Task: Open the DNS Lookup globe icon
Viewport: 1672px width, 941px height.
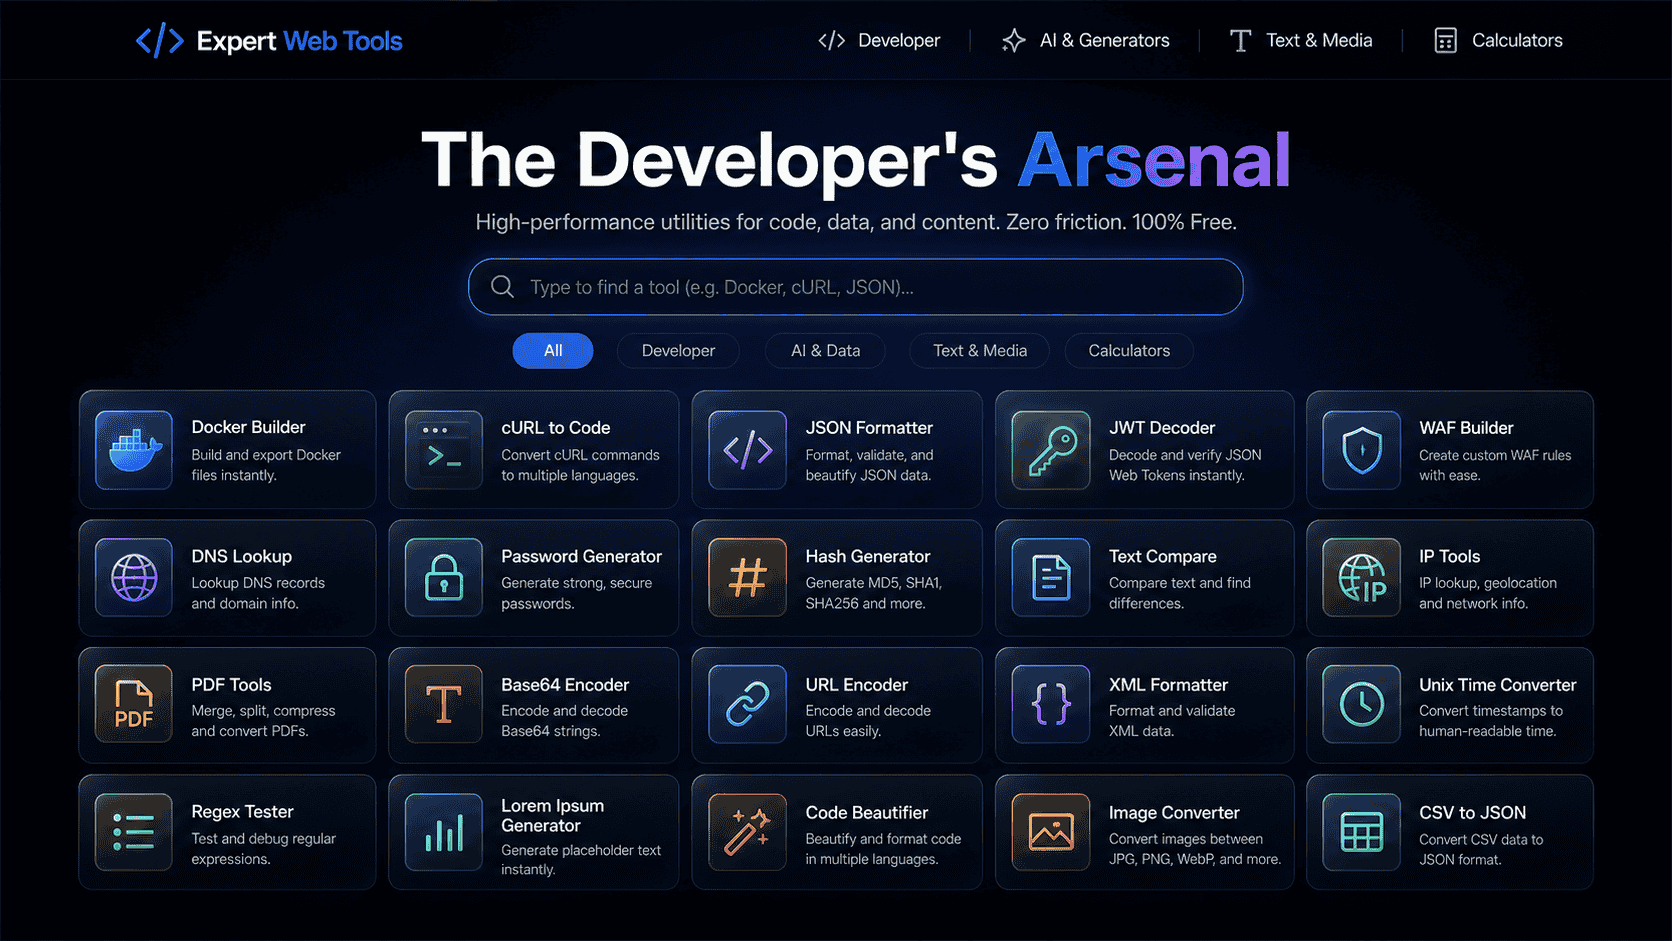Action: click(x=134, y=578)
